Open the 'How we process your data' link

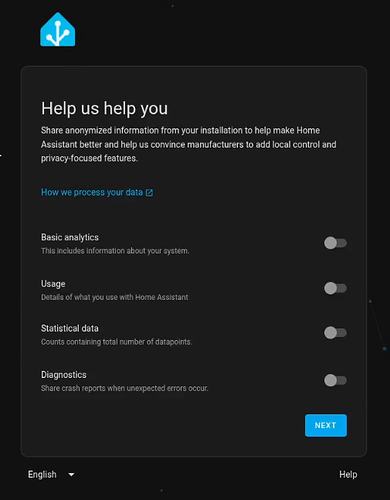tap(97, 192)
